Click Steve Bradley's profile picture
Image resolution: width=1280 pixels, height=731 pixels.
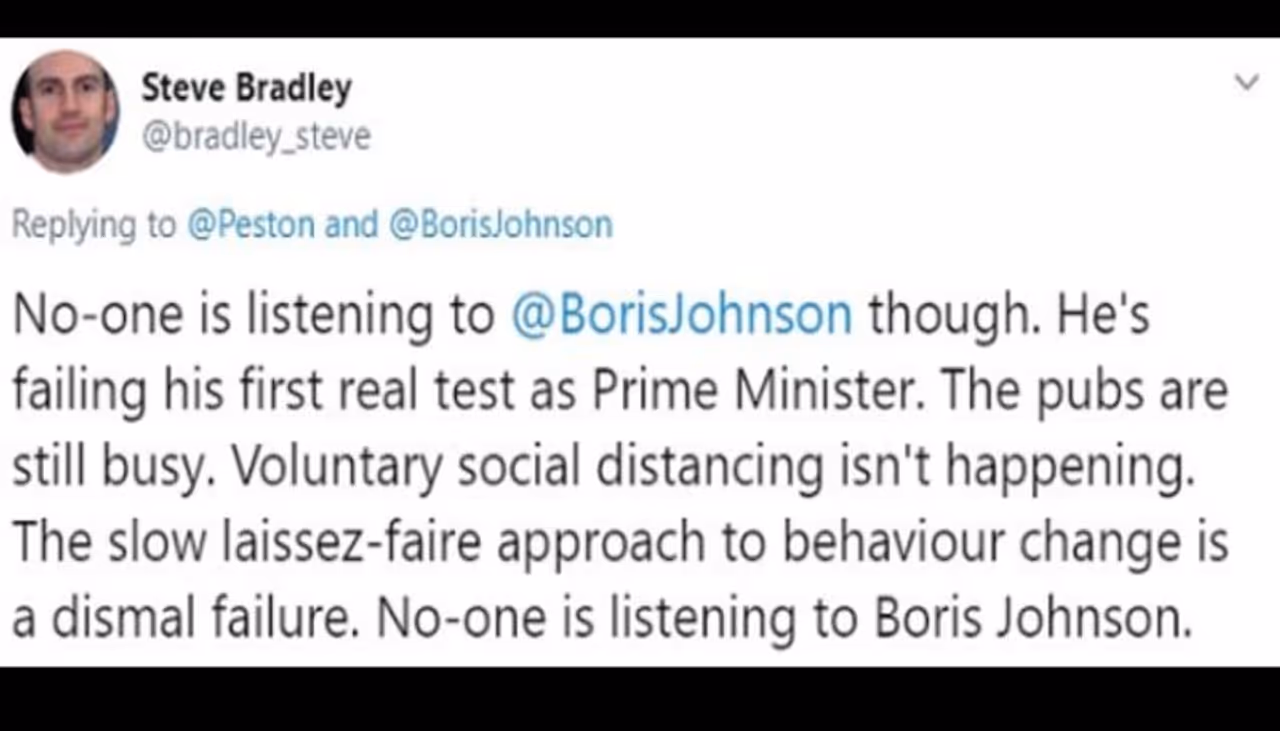click(x=65, y=111)
